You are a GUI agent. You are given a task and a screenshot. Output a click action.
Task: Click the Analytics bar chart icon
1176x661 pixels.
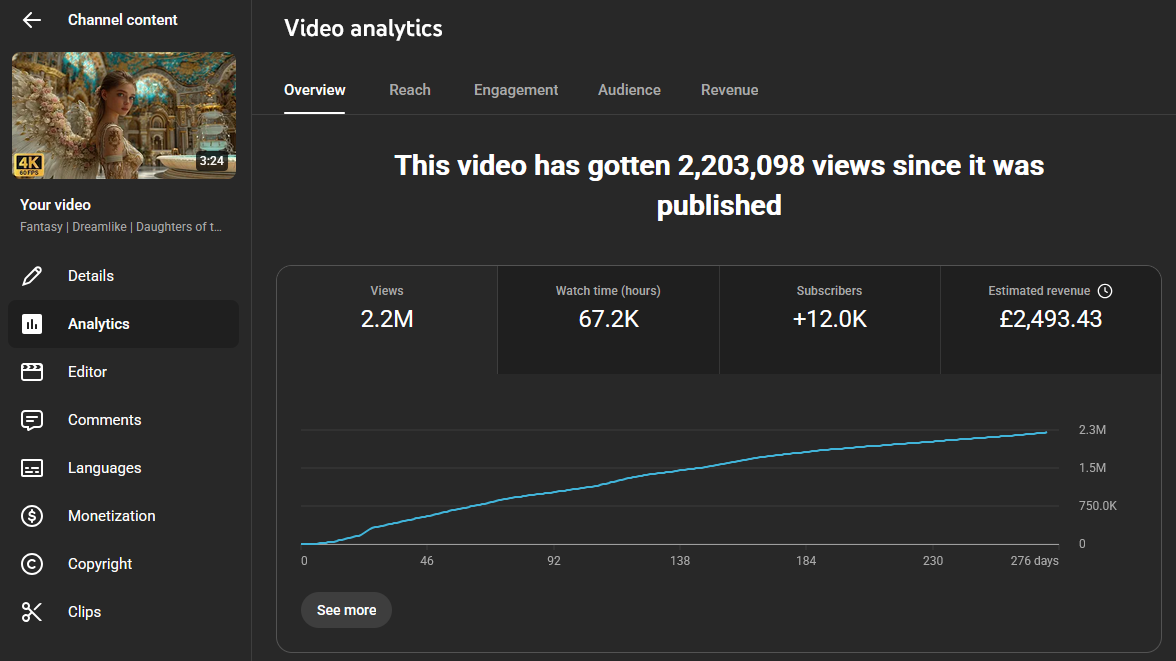click(32, 324)
